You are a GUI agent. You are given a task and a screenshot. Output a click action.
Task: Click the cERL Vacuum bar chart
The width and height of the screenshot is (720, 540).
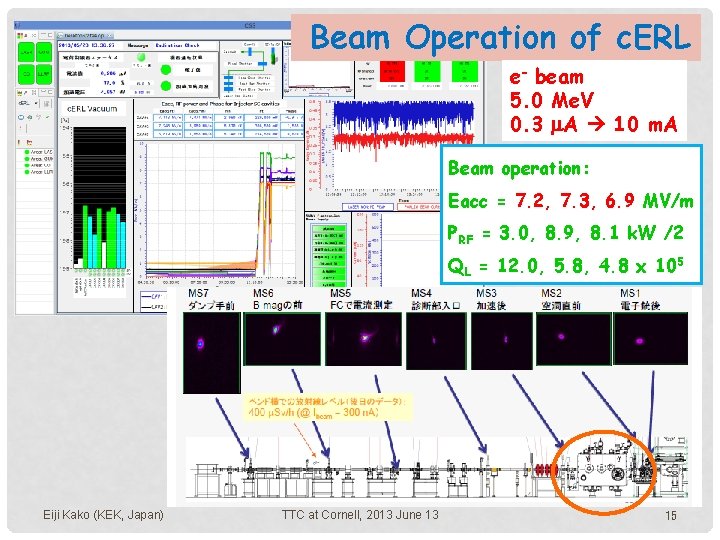100,197
